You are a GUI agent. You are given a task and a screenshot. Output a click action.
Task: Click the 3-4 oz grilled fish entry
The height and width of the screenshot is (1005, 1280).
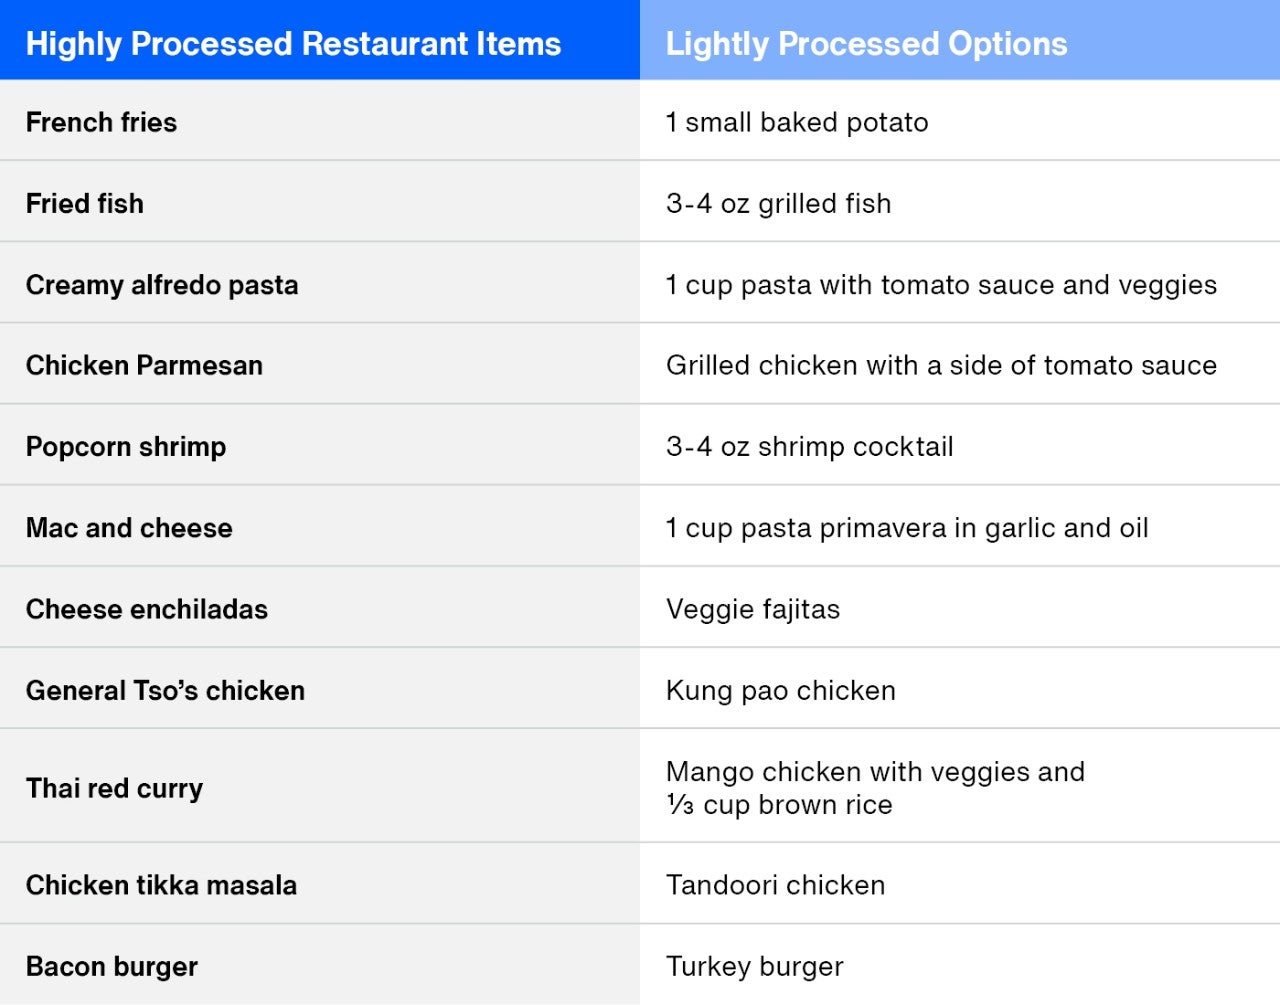[778, 203]
